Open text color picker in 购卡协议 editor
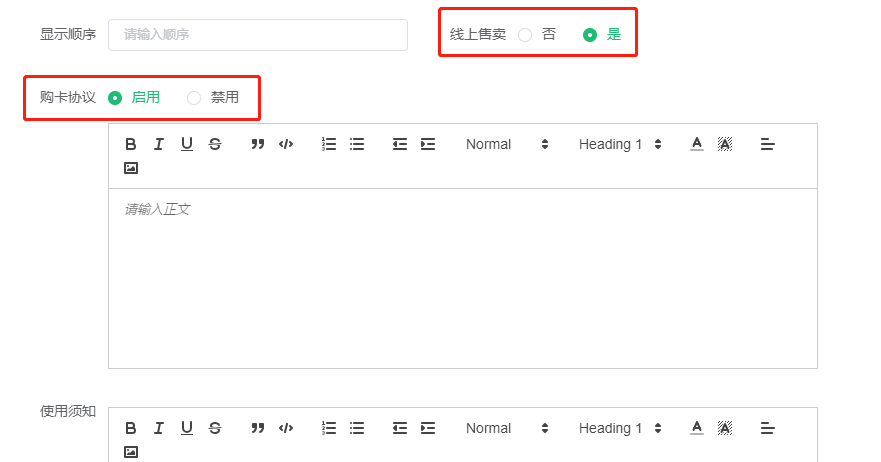This screenshot has height=462, width=881. tap(697, 144)
